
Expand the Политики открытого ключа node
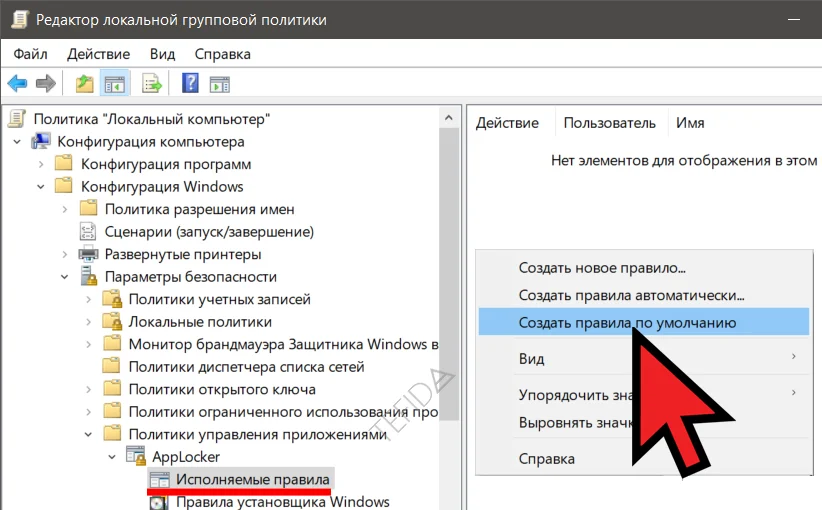89,389
